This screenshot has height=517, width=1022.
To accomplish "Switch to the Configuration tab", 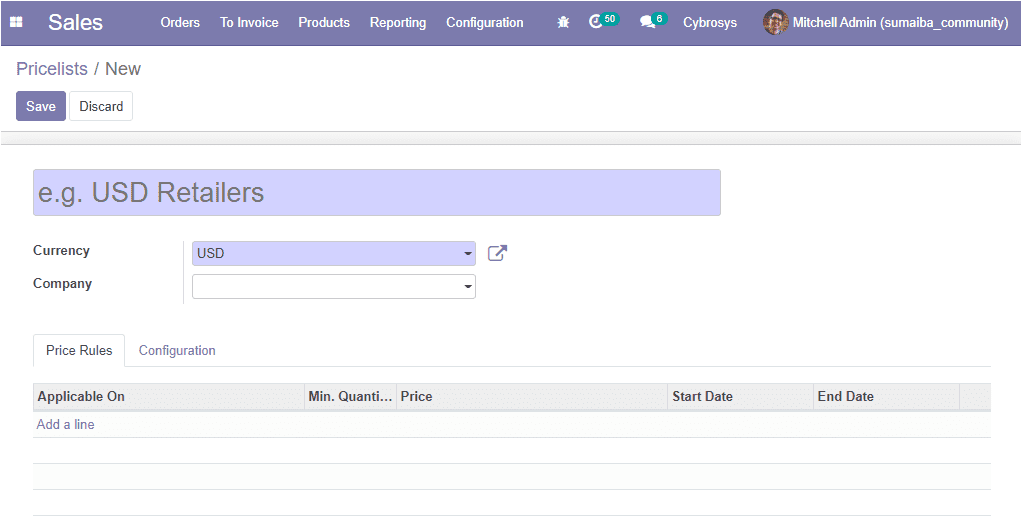I will [177, 351].
